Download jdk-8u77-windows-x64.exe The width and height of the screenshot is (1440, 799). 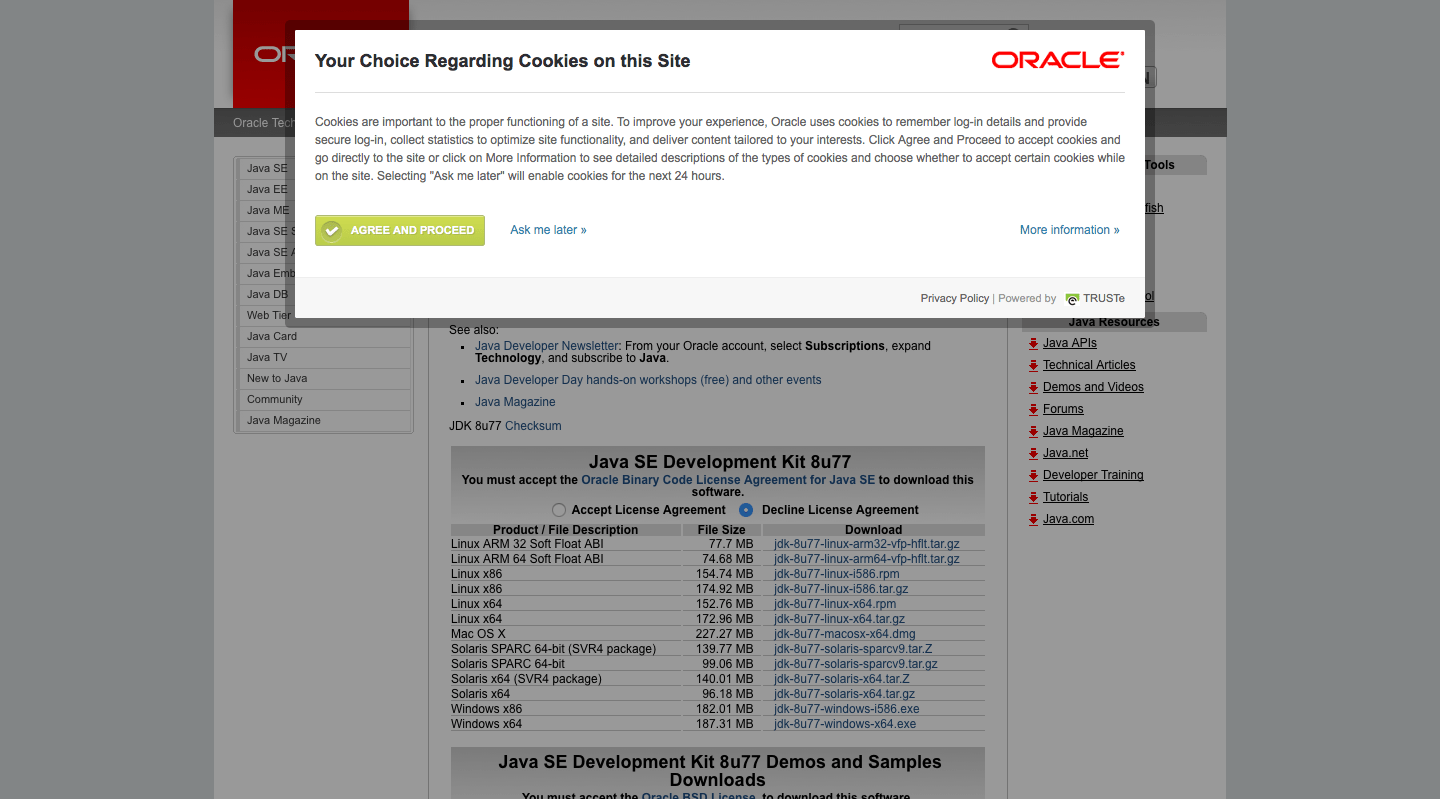tap(845, 724)
